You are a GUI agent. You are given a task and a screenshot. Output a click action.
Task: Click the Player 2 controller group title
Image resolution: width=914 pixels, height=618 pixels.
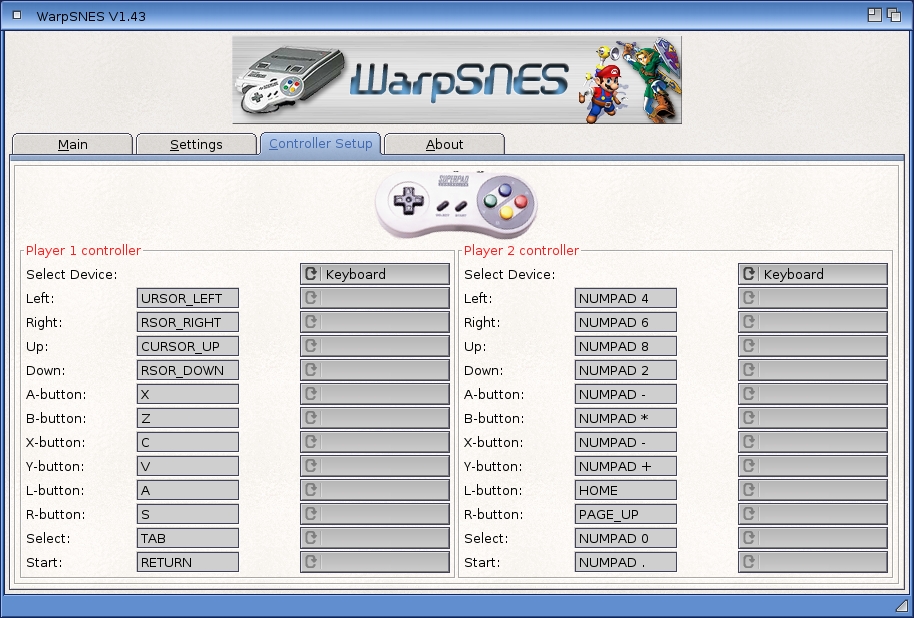521,250
